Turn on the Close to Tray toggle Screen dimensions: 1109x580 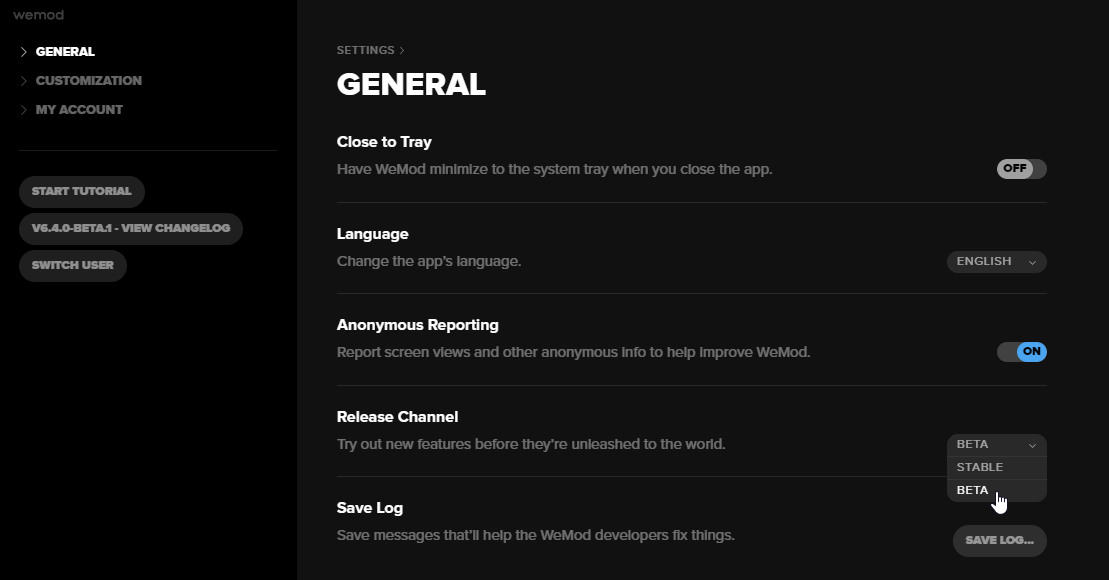point(1021,169)
